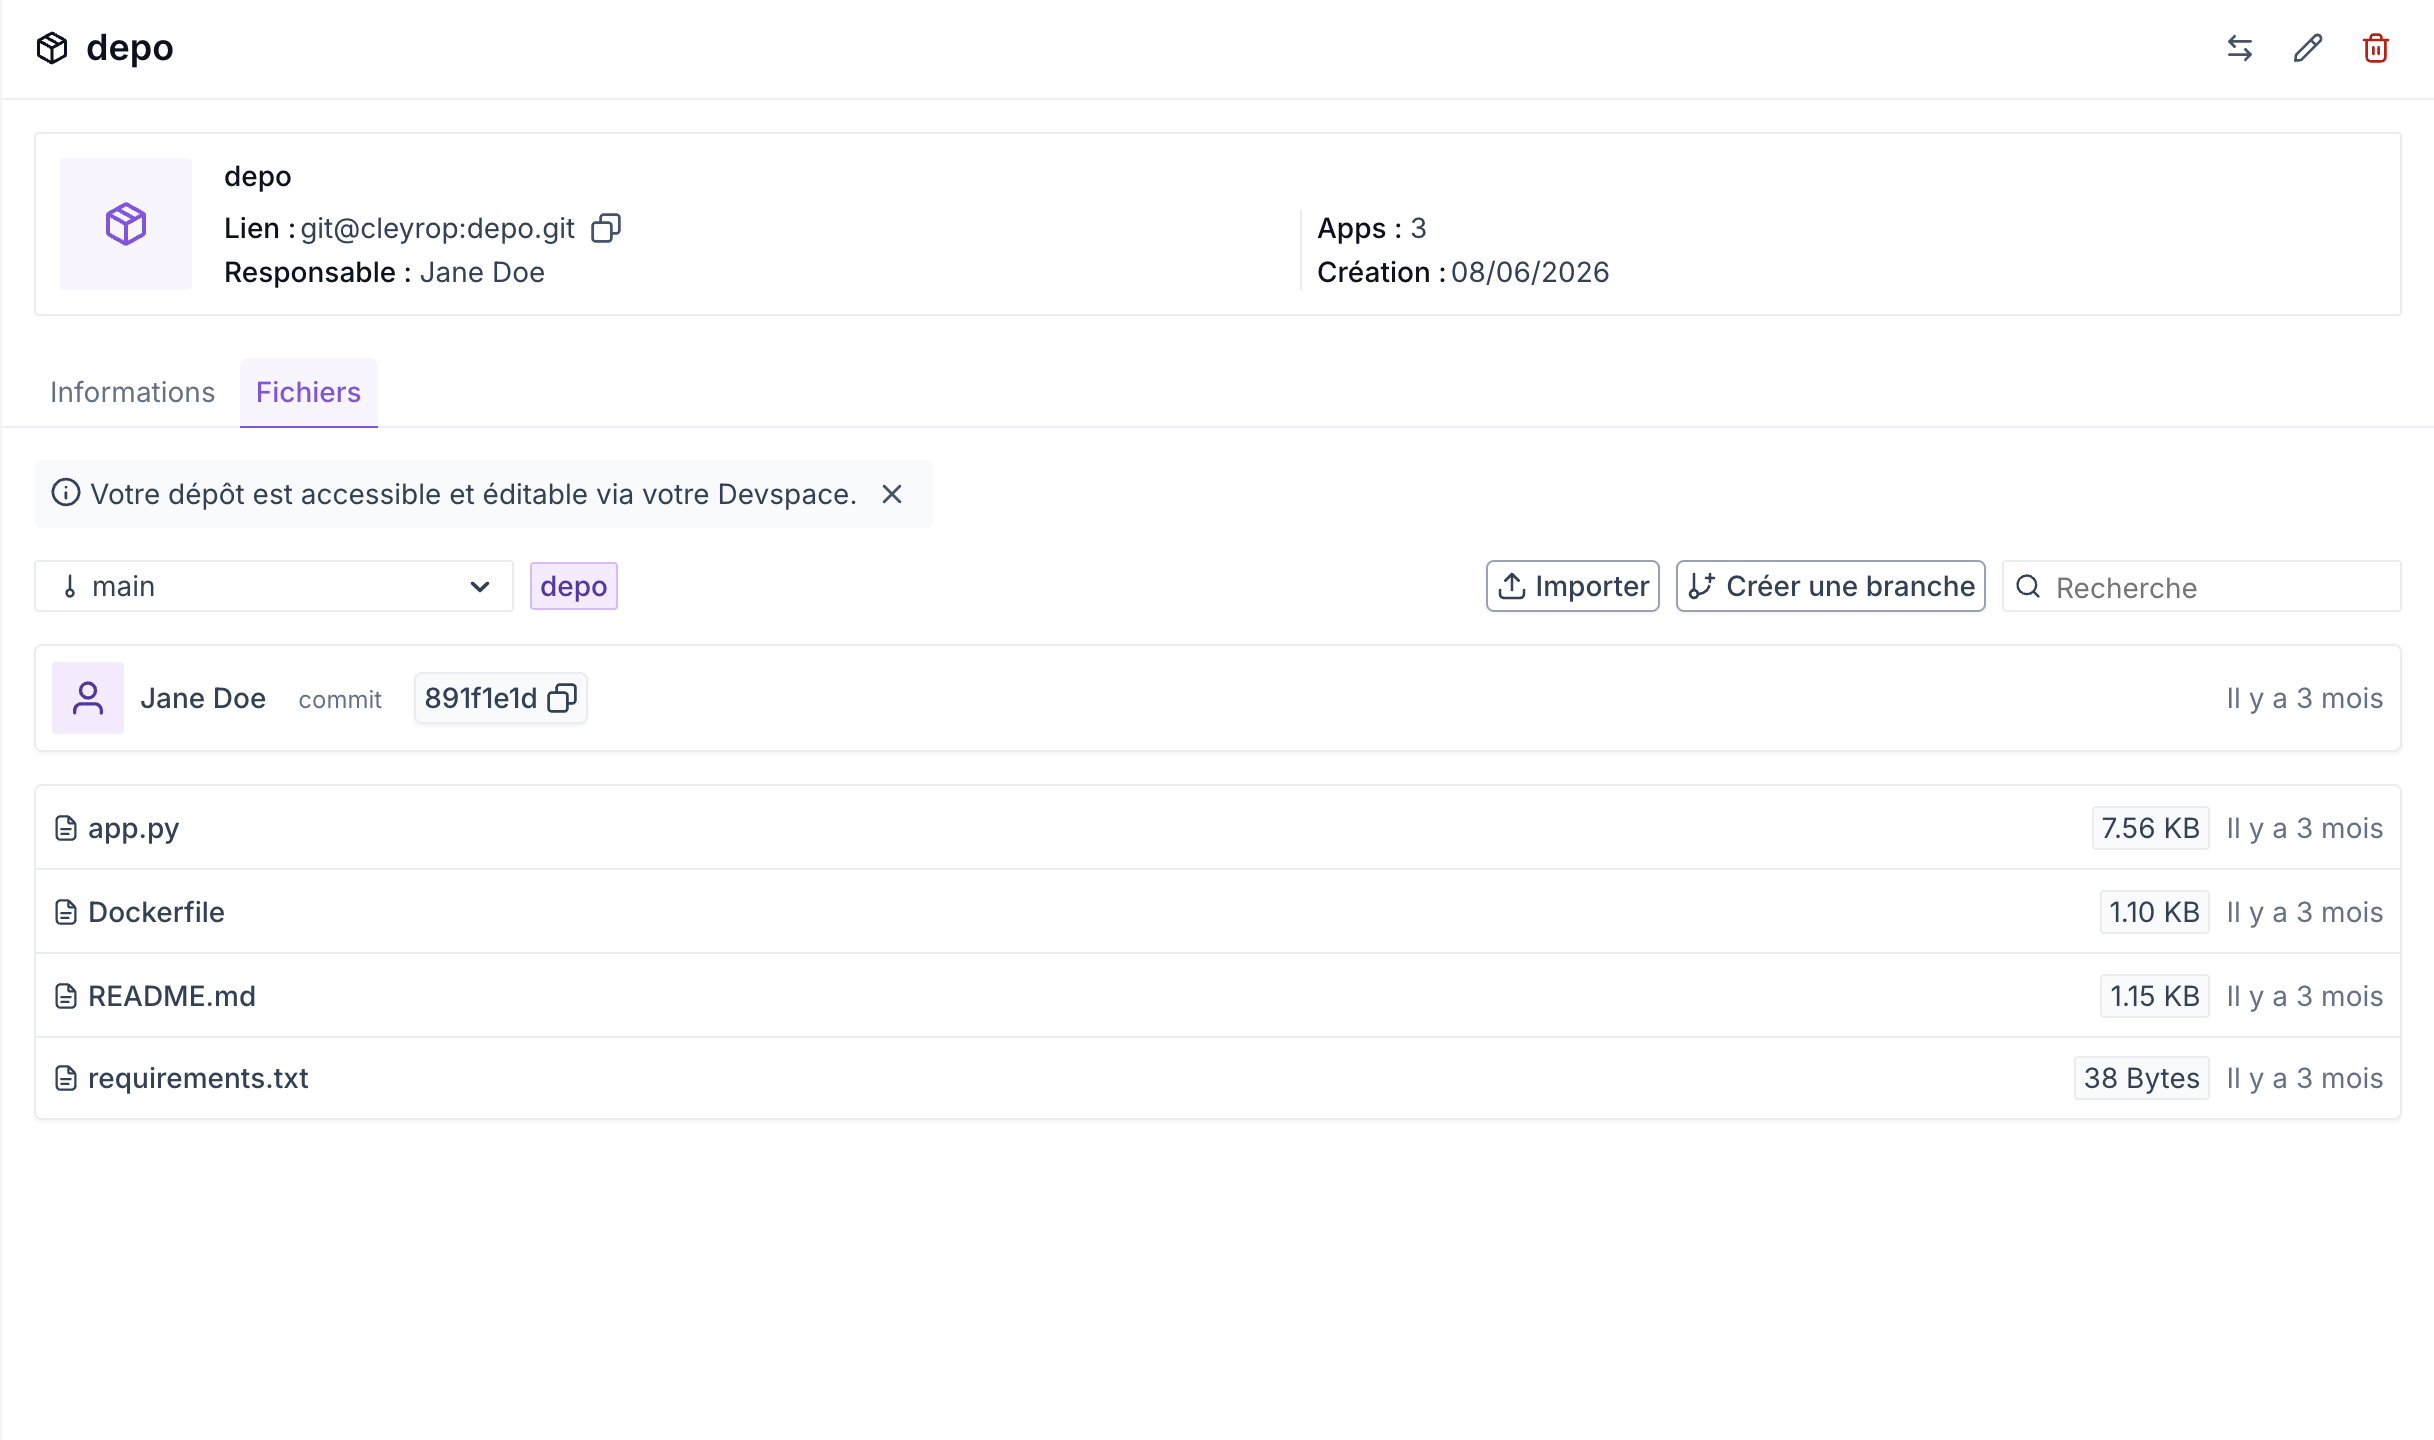Click the depo breadcrumb tag
This screenshot has height=1440, width=2434.
(574, 586)
